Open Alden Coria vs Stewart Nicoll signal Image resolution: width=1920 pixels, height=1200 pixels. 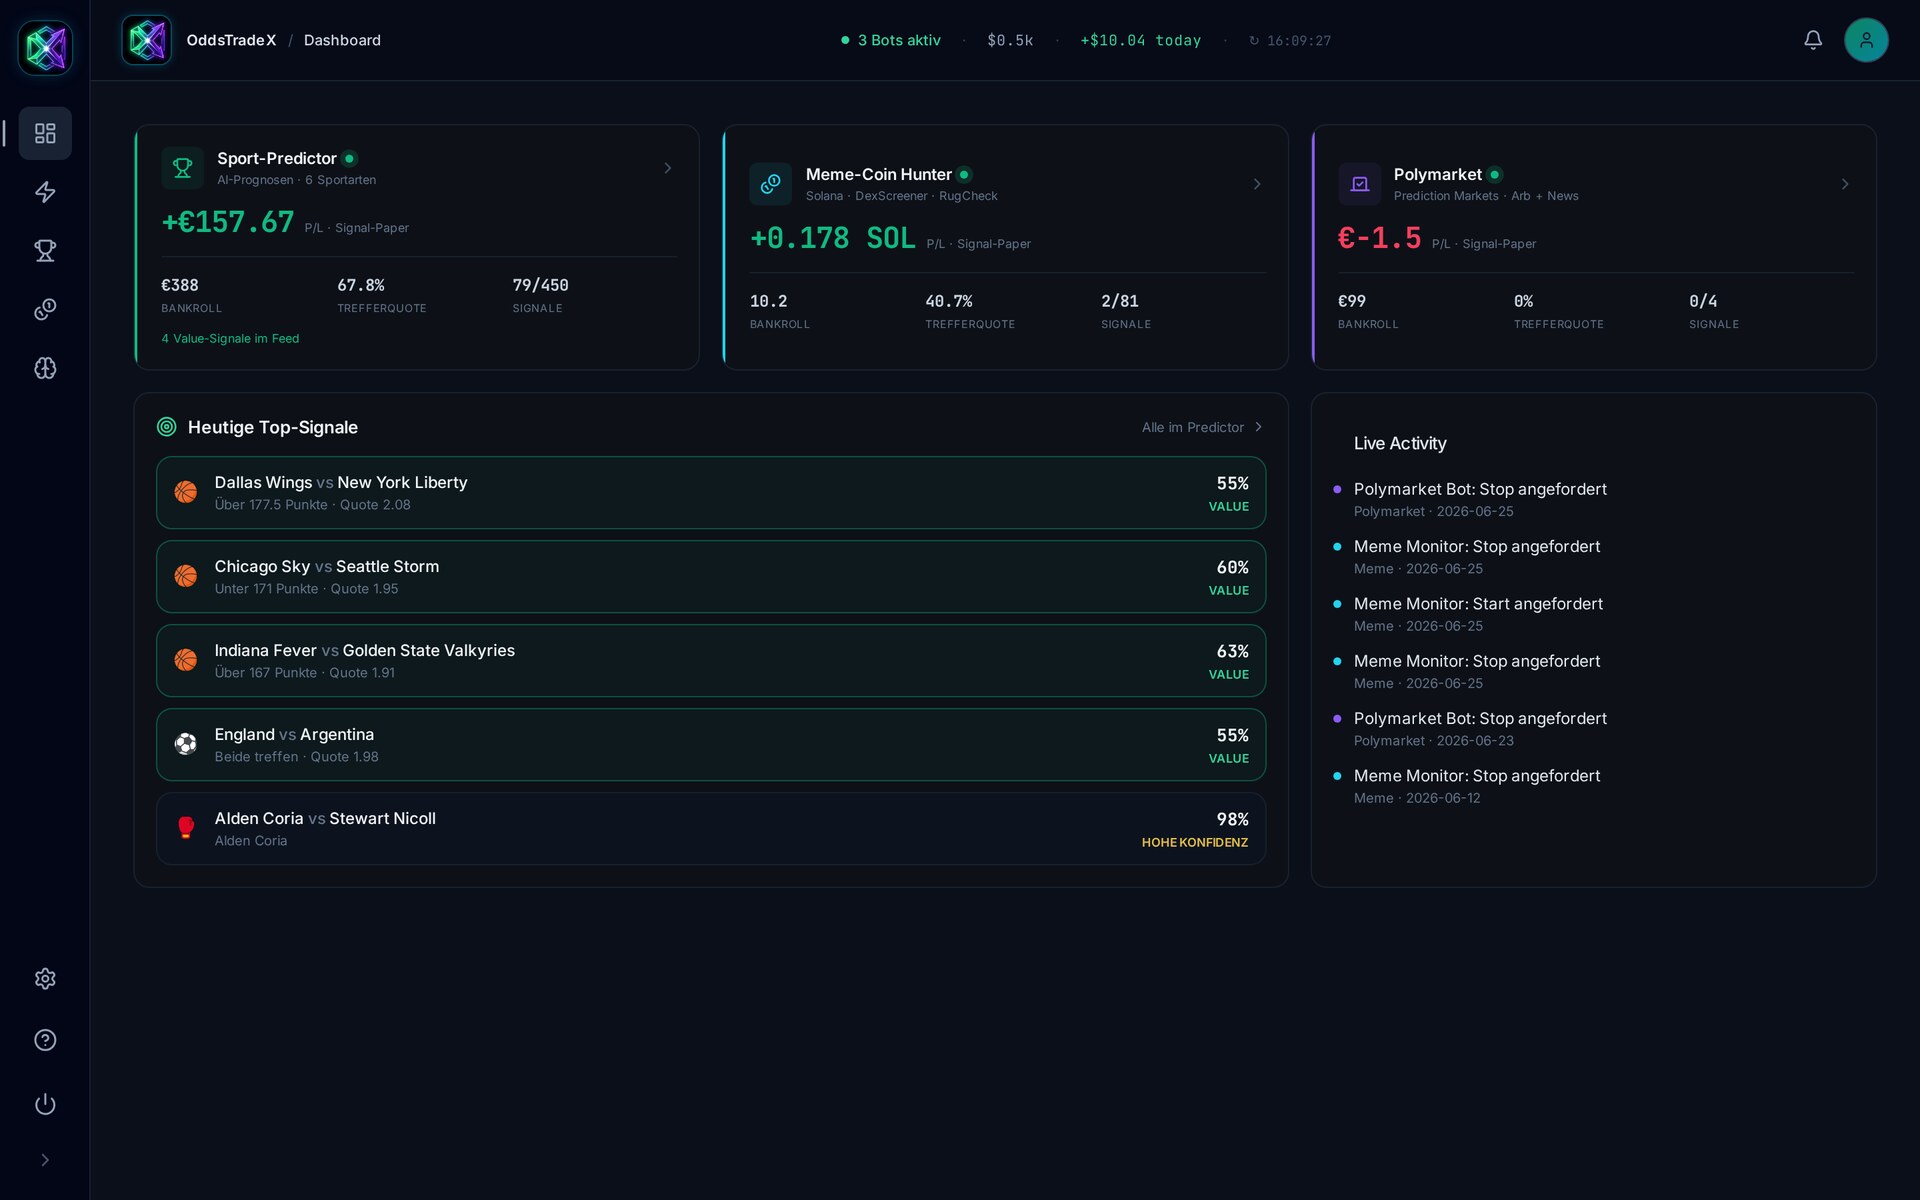(x=711, y=829)
